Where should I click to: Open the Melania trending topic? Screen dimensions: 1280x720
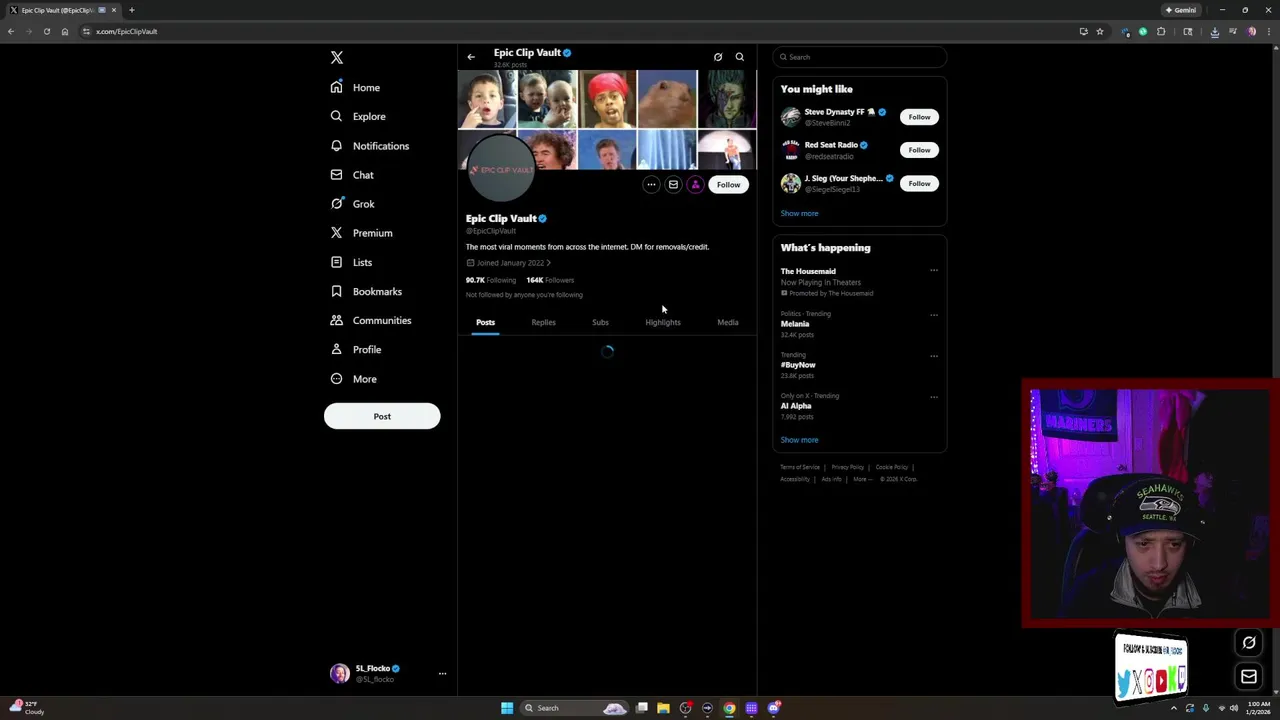point(795,324)
